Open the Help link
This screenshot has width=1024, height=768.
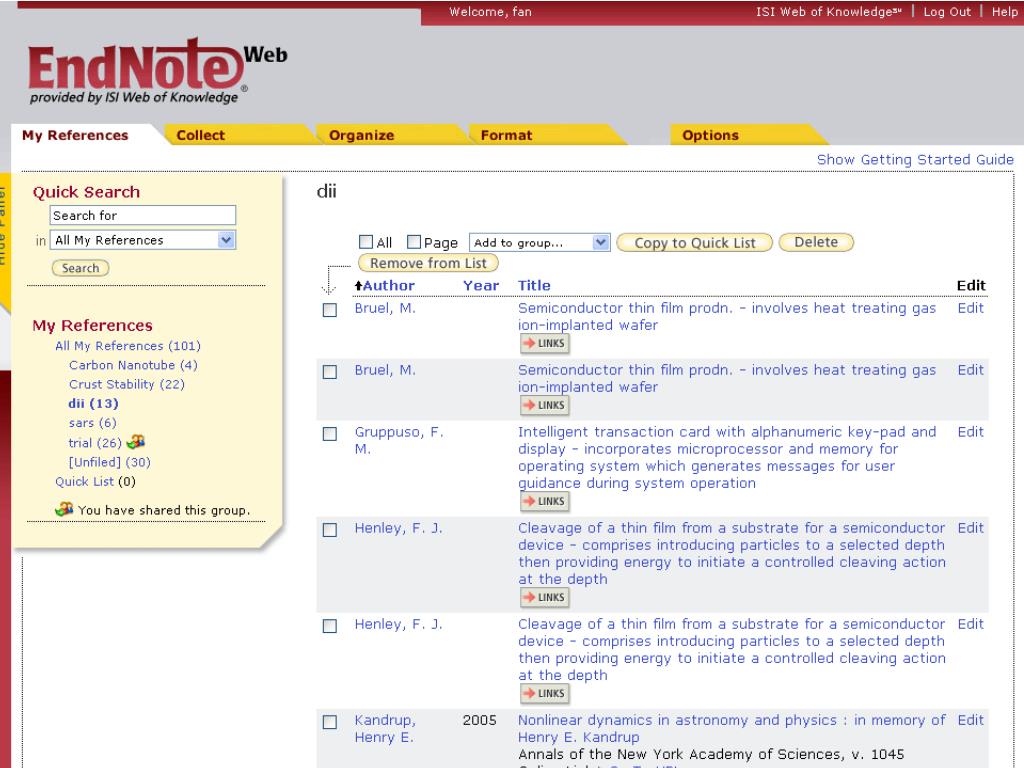tap(1004, 12)
